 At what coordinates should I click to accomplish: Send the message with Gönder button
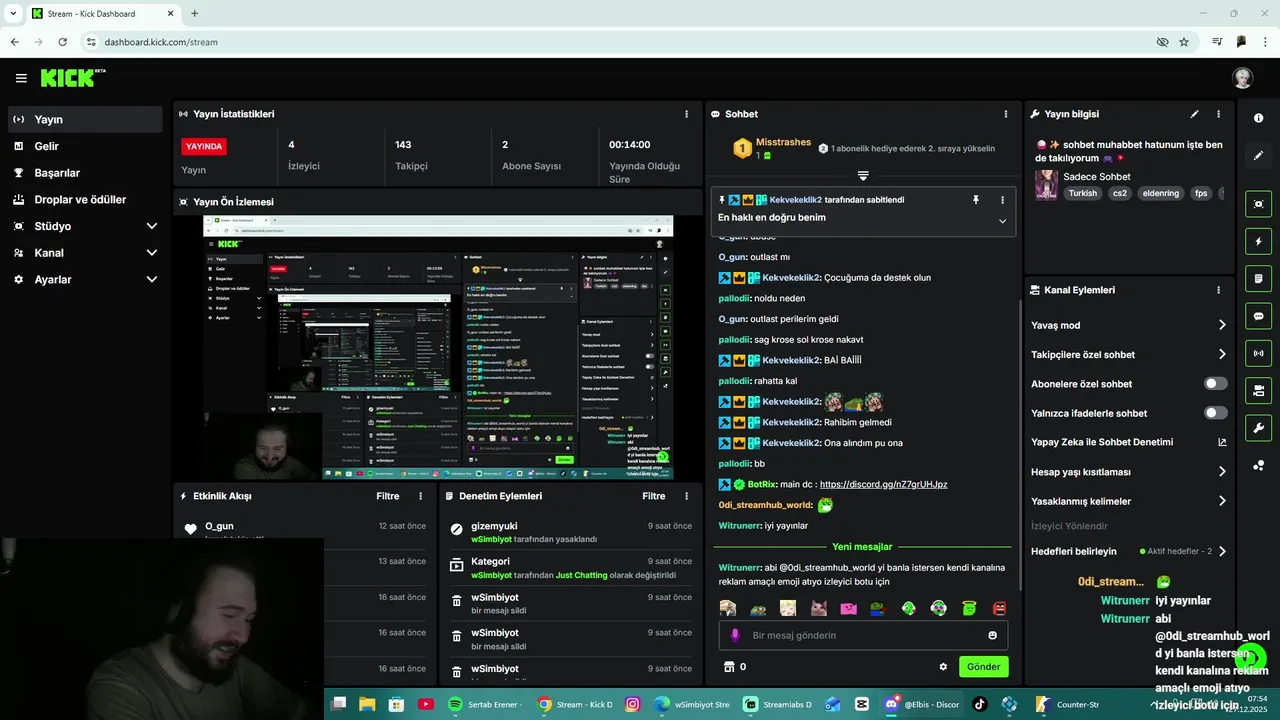(x=983, y=667)
